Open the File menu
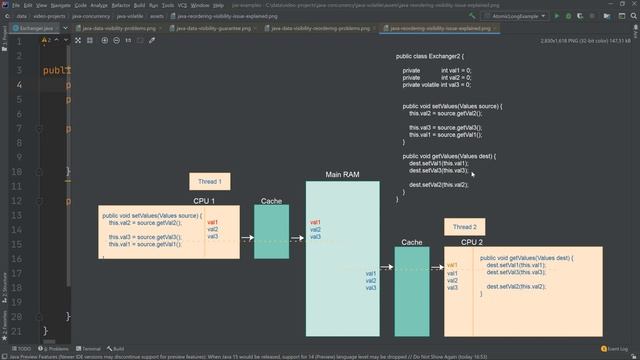This screenshot has height=360, width=640. pos(16,5)
